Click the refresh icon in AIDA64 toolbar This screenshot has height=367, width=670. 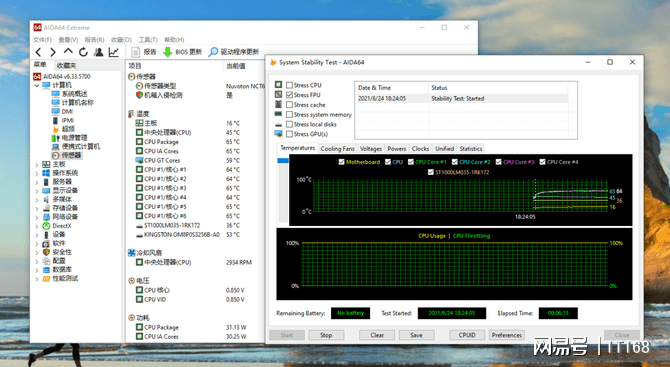pos(83,52)
